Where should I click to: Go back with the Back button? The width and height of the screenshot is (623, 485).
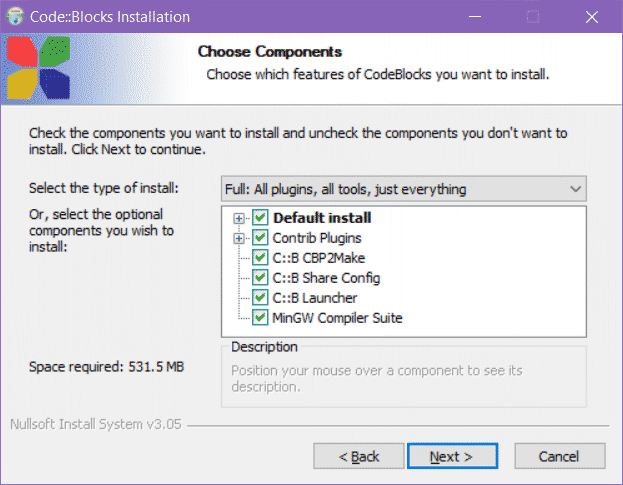tap(358, 456)
